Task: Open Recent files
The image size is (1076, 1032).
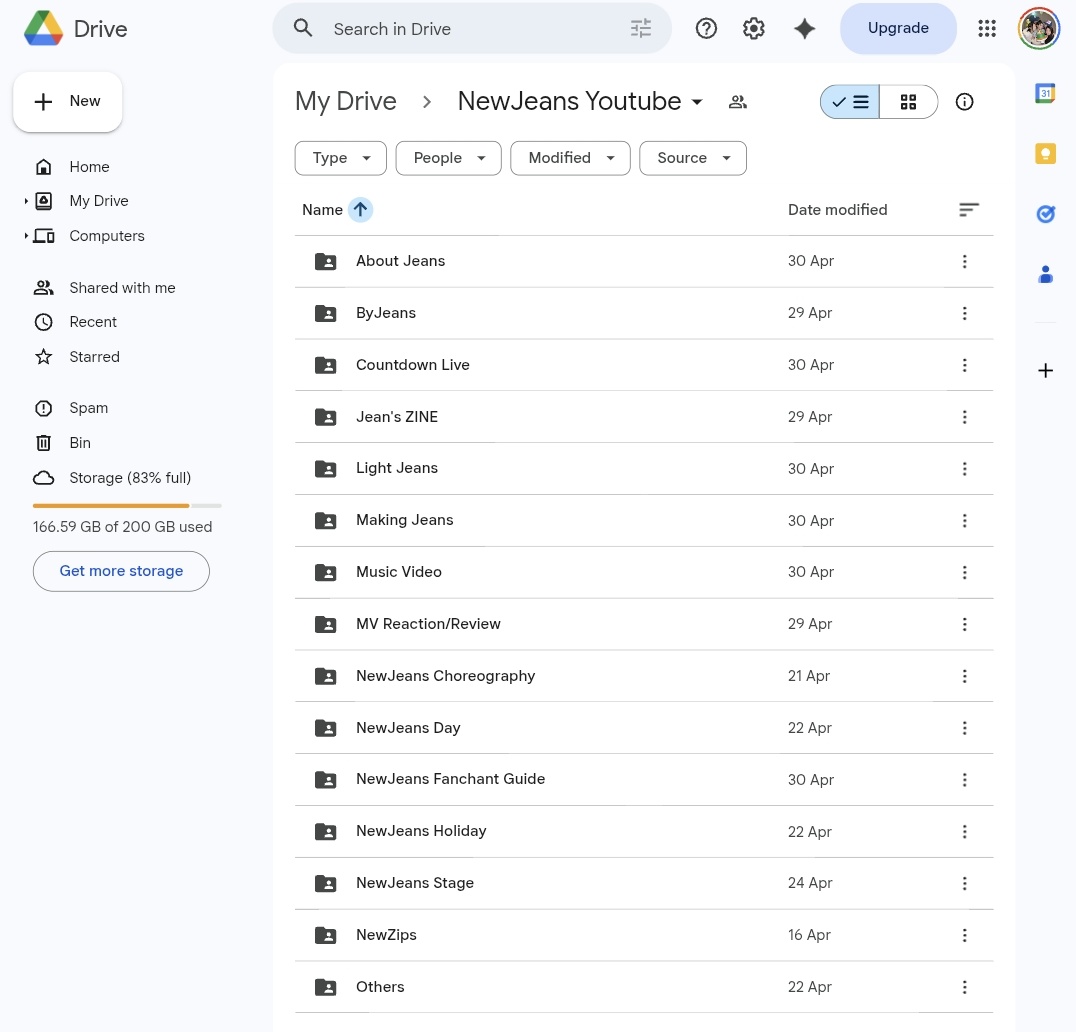Action: pyautogui.click(x=93, y=322)
